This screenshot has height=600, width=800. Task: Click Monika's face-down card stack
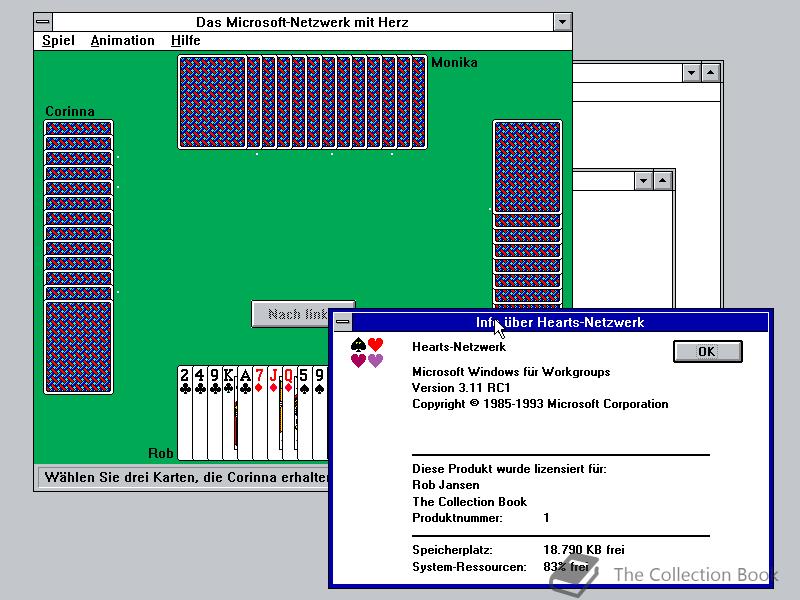303,102
